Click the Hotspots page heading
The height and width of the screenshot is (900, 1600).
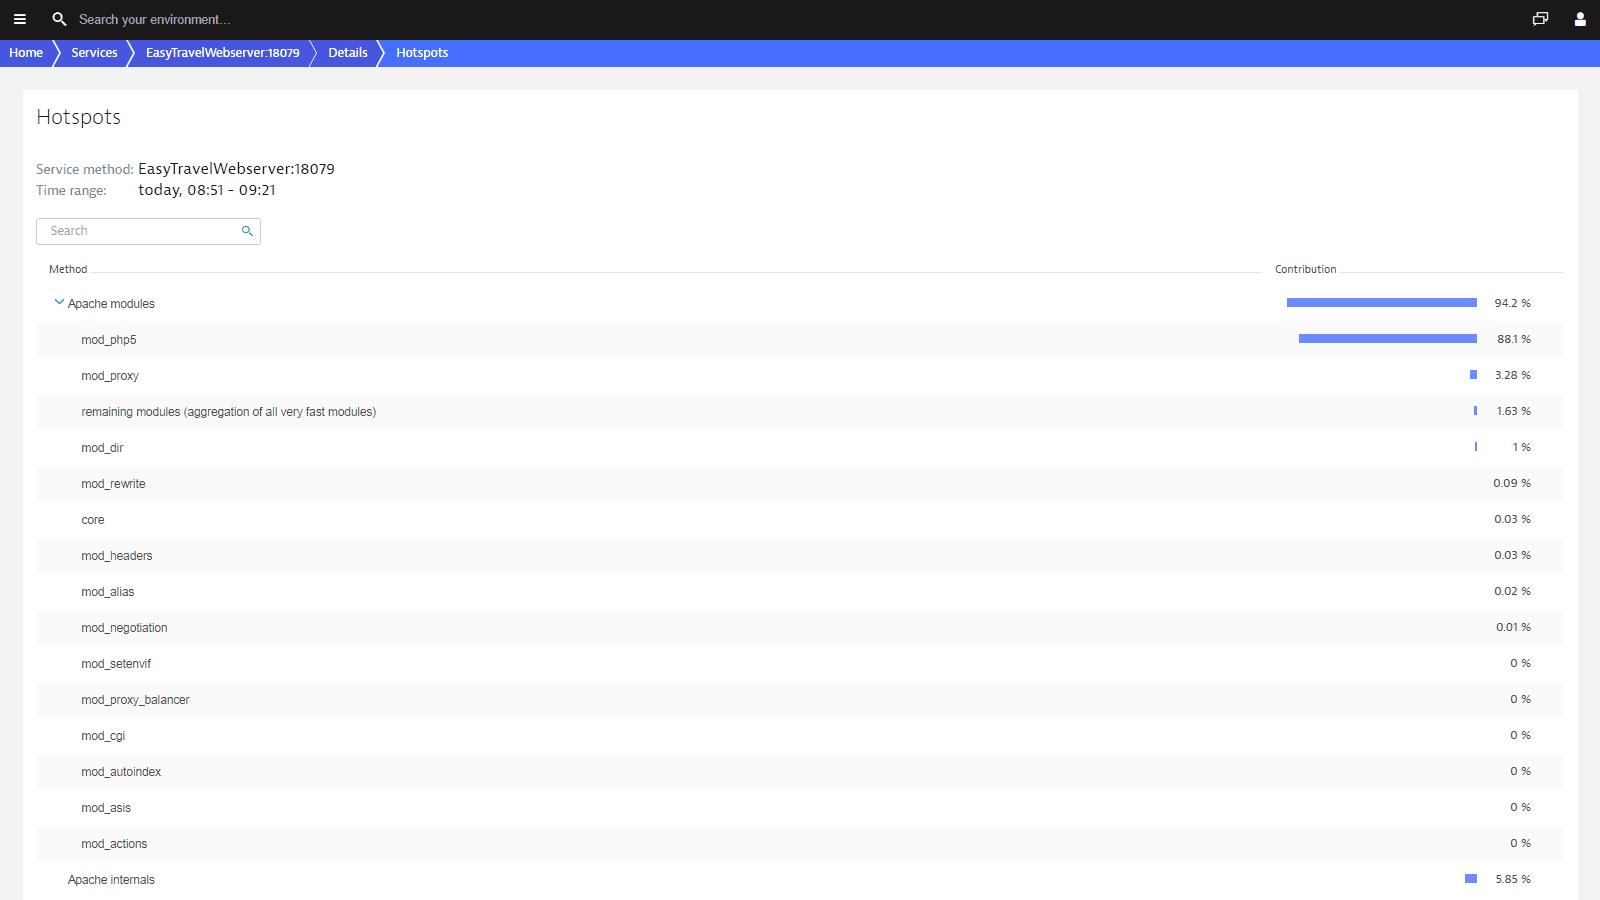pyautogui.click(x=78, y=117)
